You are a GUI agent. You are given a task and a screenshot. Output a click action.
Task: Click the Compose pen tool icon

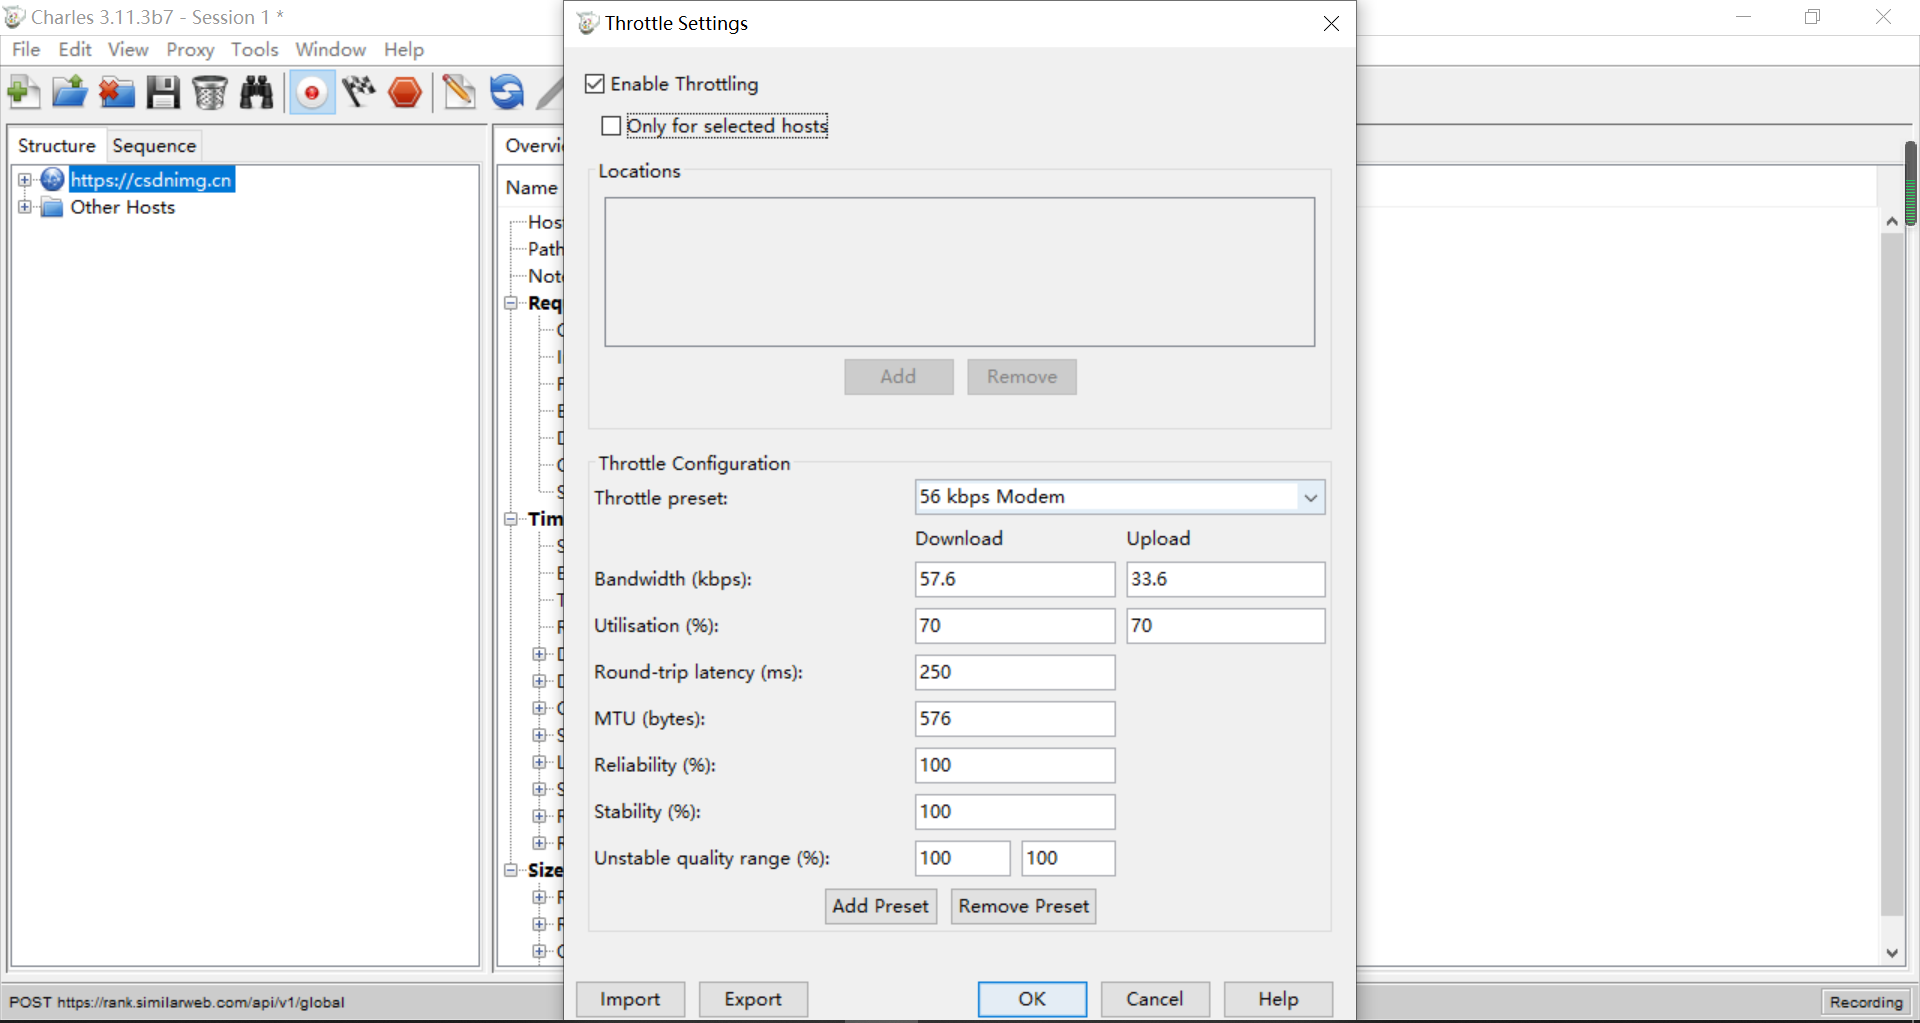pyautogui.click(x=460, y=93)
